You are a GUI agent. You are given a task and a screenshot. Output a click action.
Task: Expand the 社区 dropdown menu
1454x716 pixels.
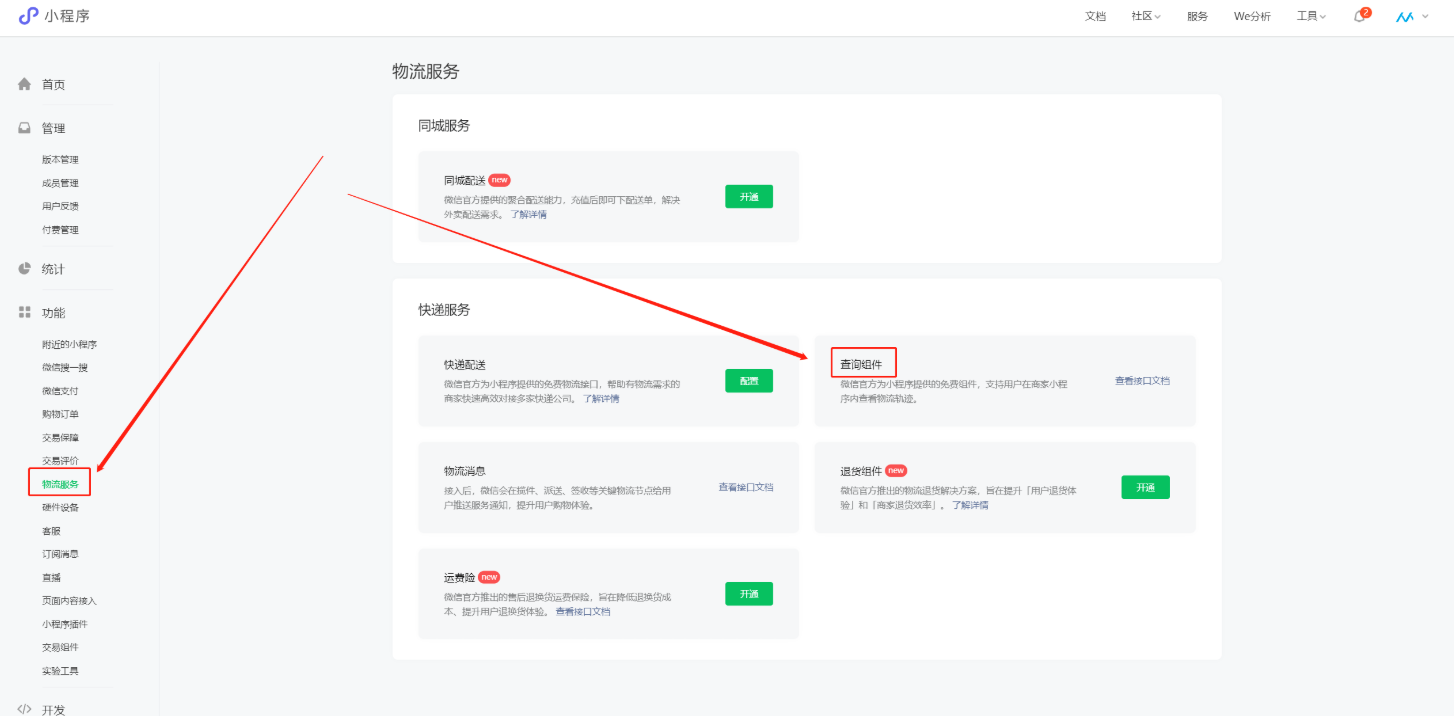tap(1145, 16)
